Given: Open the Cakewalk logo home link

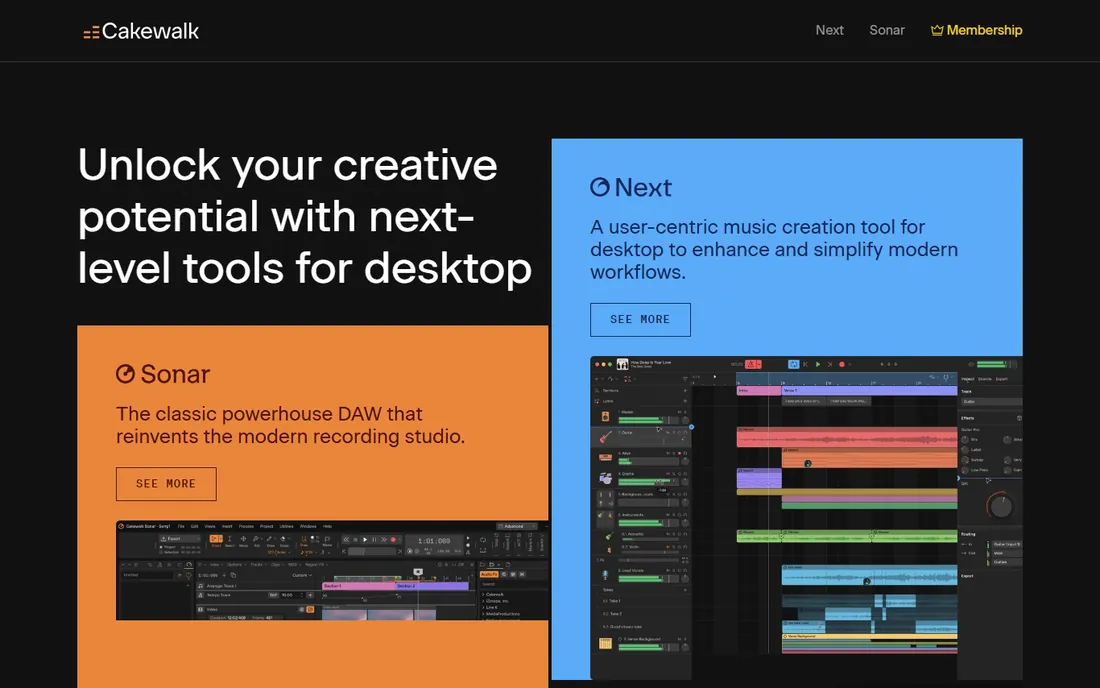Looking at the screenshot, I should tap(141, 31).
